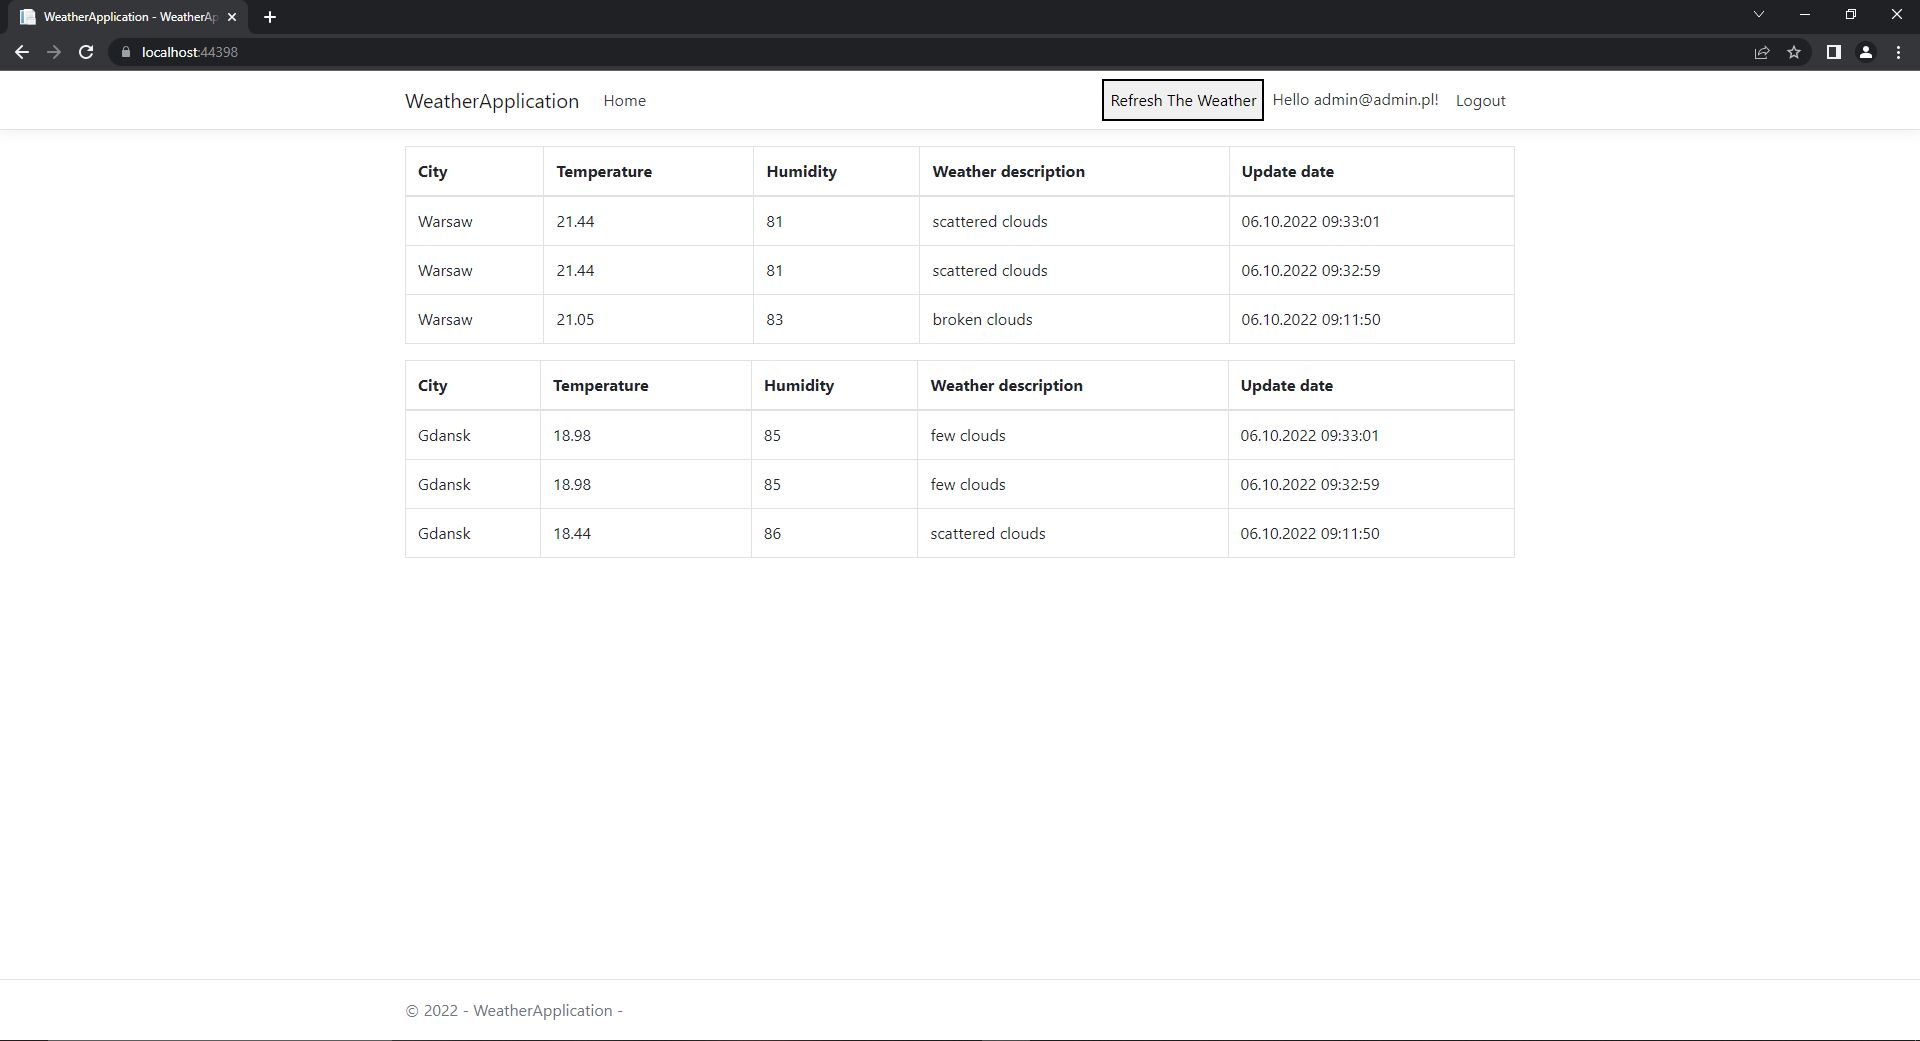Image resolution: width=1920 pixels, height=1041 pixels.
Task: Open the side panel icon
Action: tap(1833, 52)
